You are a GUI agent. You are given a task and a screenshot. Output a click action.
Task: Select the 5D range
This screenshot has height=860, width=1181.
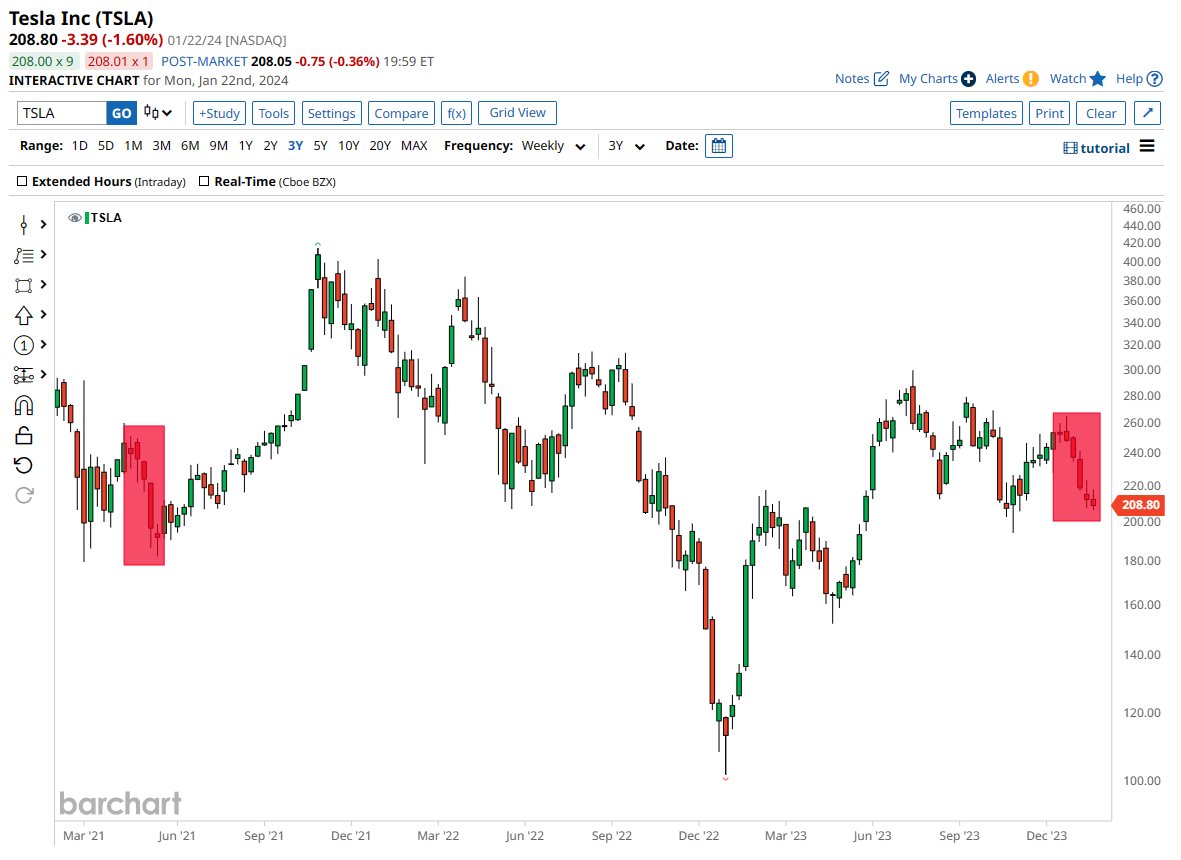[106, 146]
